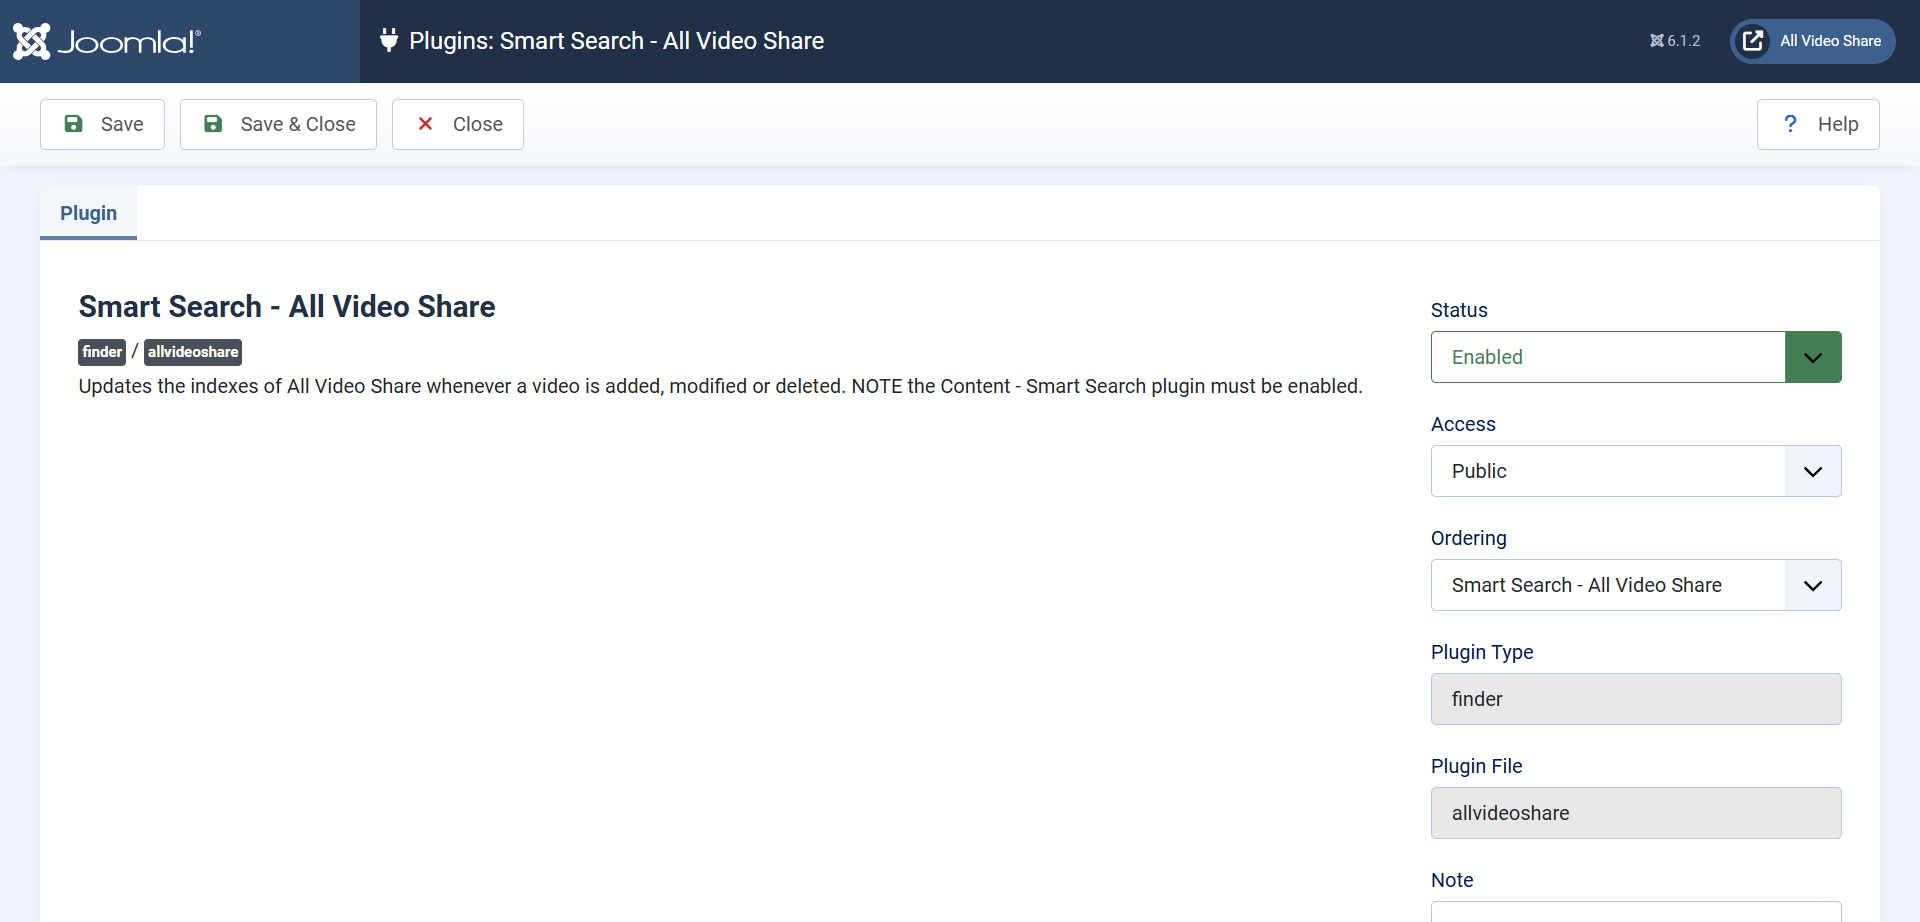The width and height of the screenshot is (1920, 922).
Task: Click the Access label
Action: [x=1463, y=424]
